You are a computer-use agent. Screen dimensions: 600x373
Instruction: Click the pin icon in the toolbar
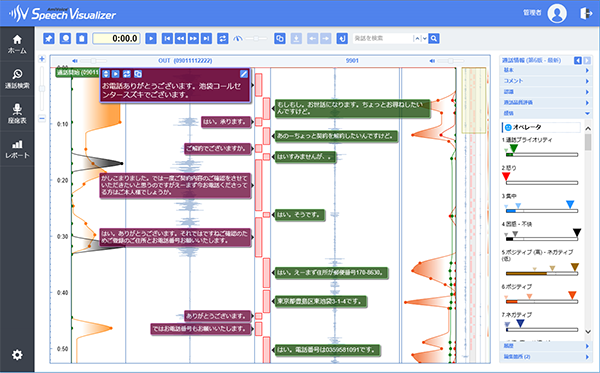pyautogui.click(x=49, y=38)
